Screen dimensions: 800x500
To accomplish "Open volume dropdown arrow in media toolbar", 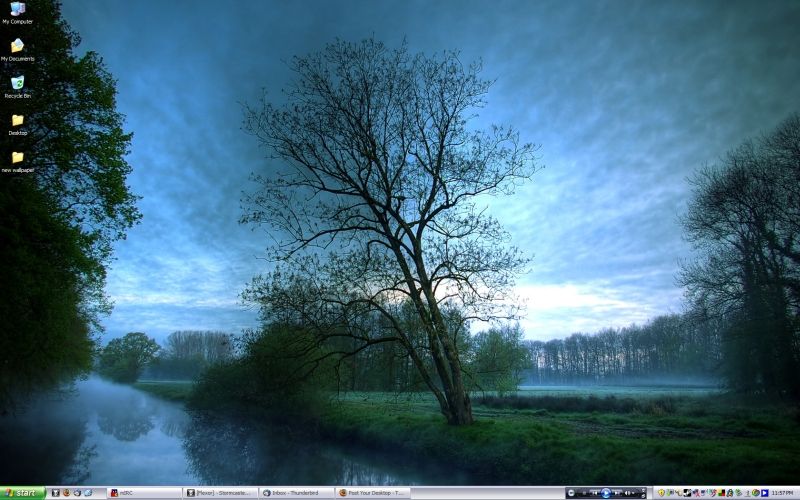I will tap(633, 493).
